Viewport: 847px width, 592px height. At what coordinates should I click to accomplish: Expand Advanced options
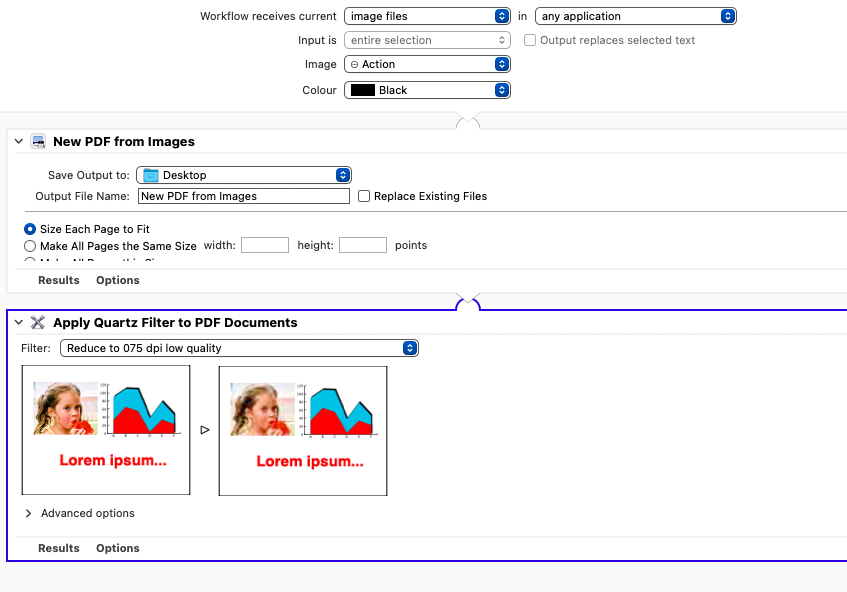pyautogui.click(x=28, y=513)
